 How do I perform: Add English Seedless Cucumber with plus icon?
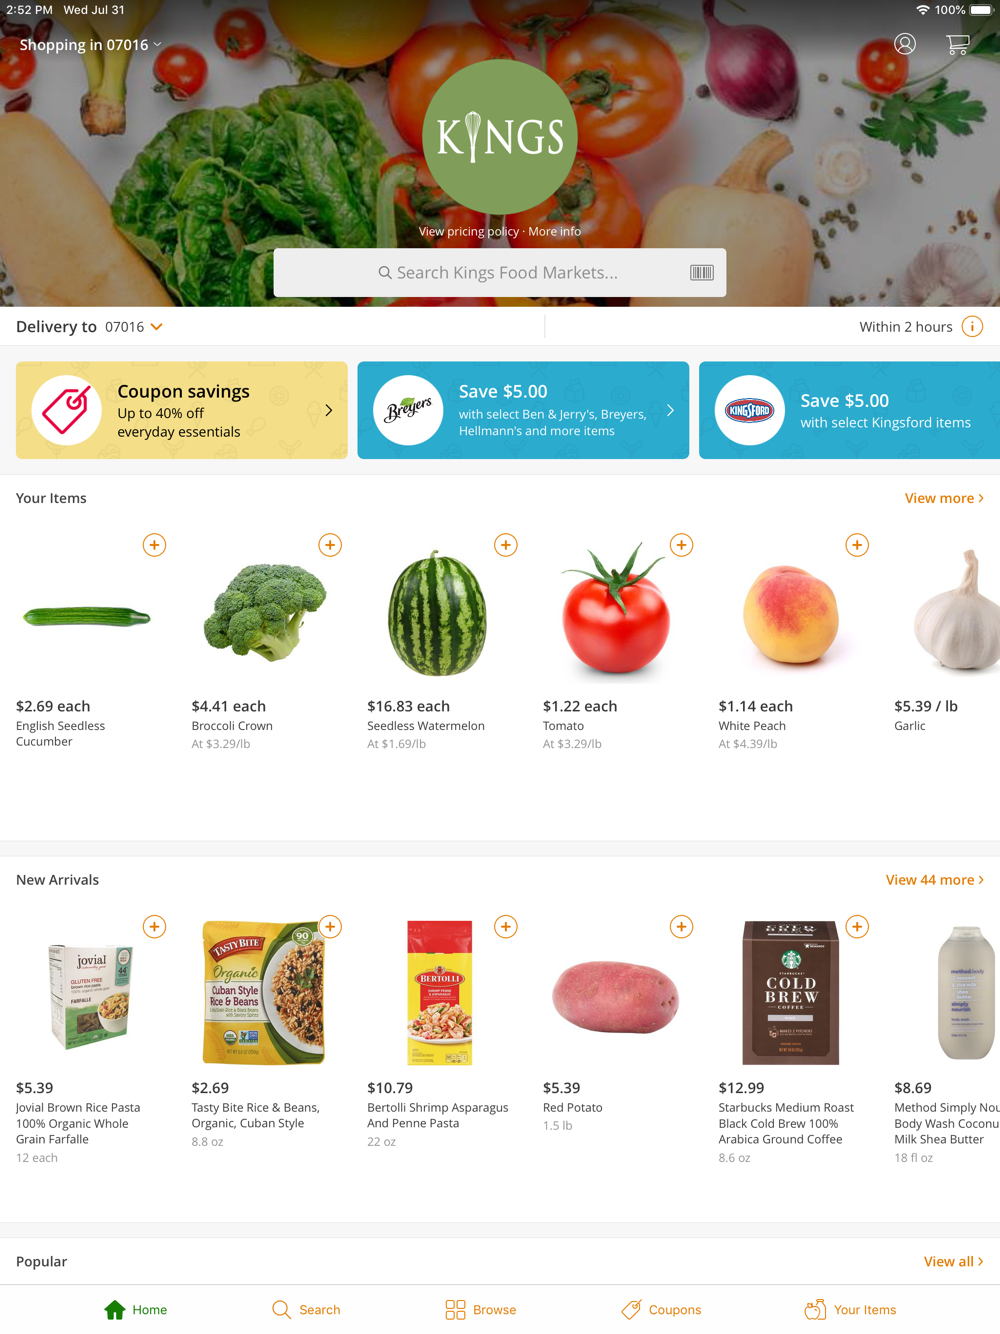pos(154,545)
